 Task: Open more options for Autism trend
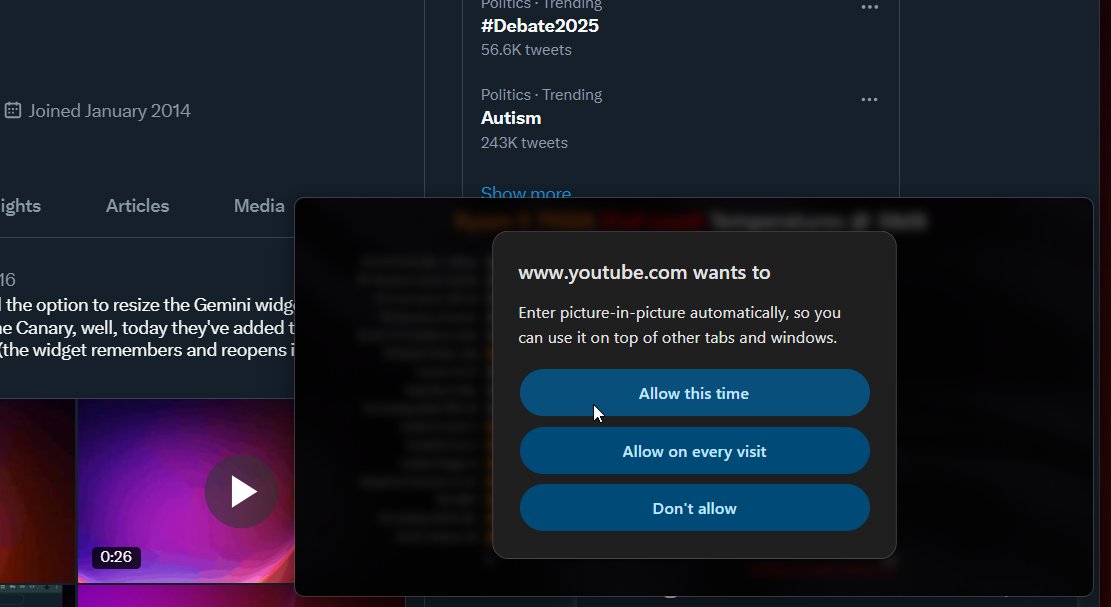(x=869, y=100)
